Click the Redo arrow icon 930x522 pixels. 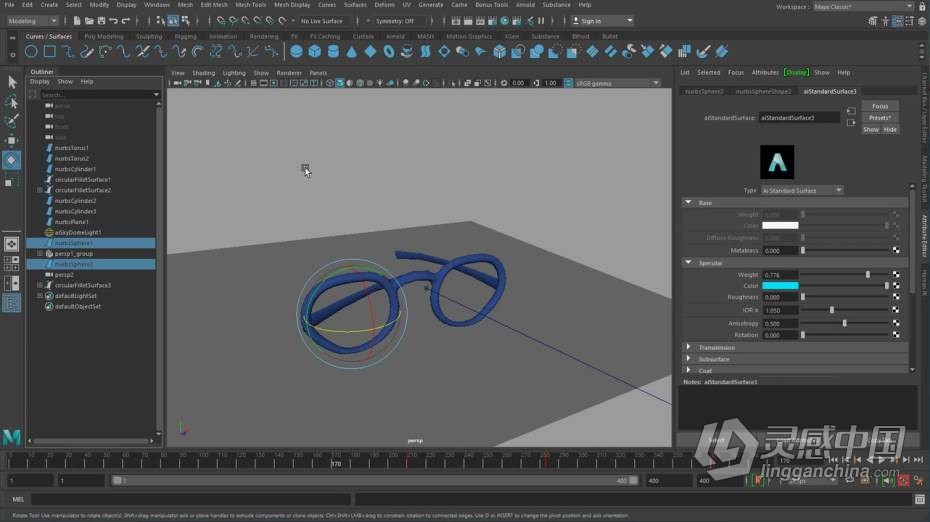(x=126, y=21)
